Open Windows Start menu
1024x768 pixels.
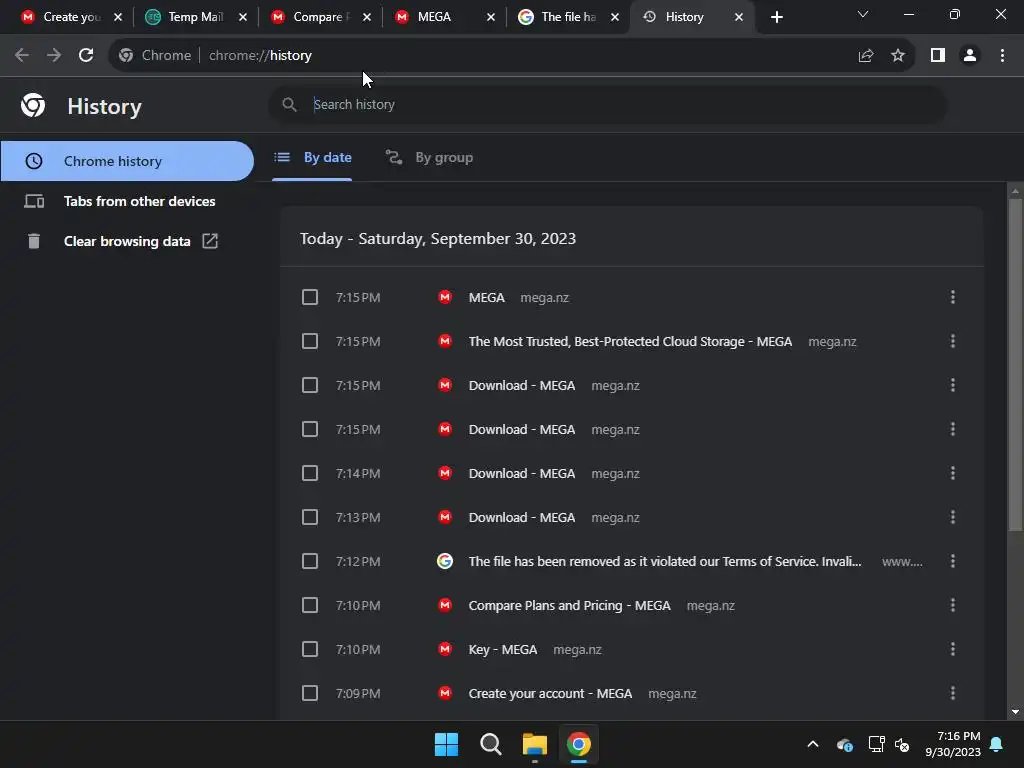[447, 744]
